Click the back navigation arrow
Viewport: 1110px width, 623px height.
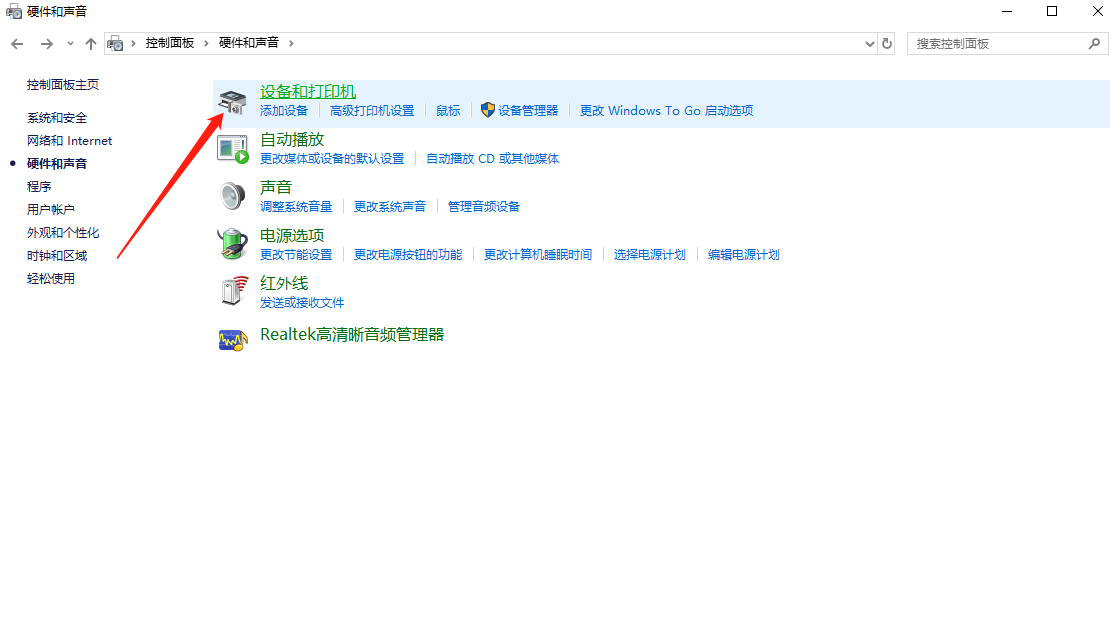pos(17,43)
